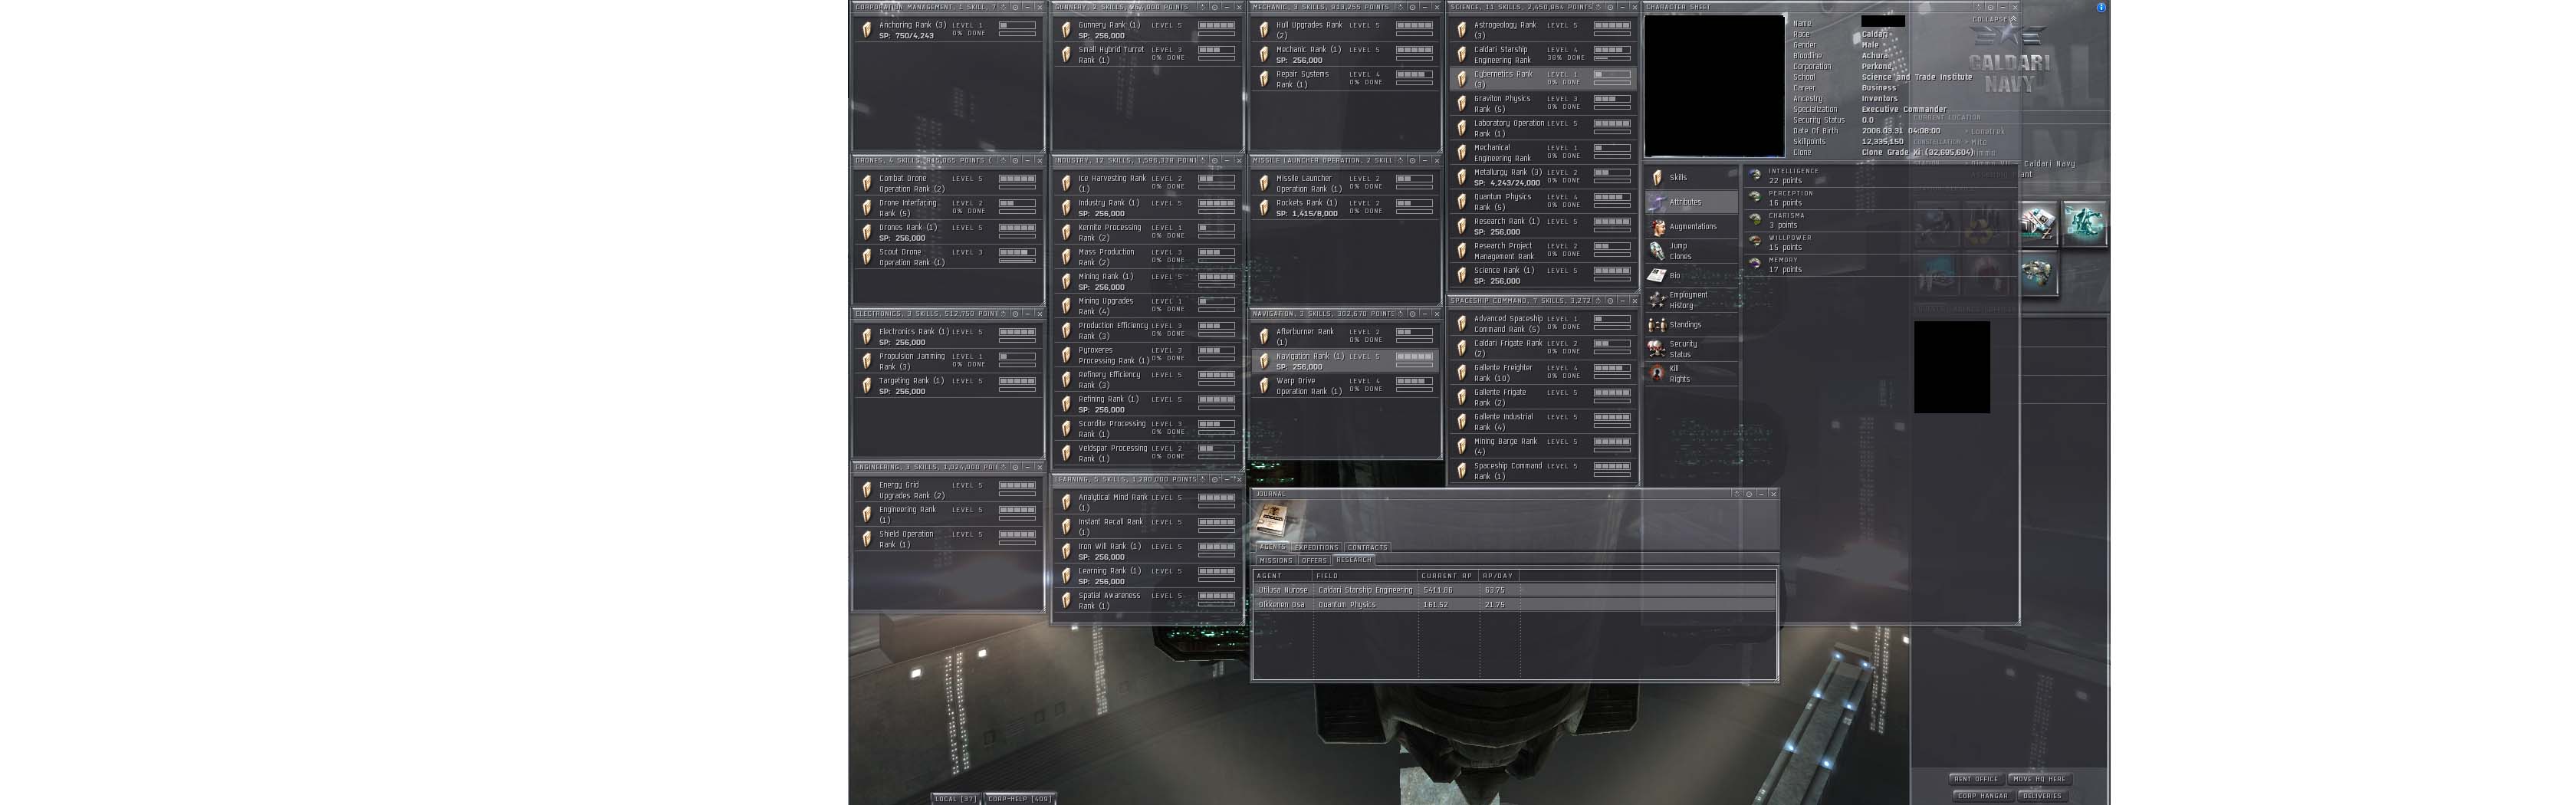Select the Refinery Efficiency skill row
This screenshot has height=805, width=2576.
point(1146,380)
